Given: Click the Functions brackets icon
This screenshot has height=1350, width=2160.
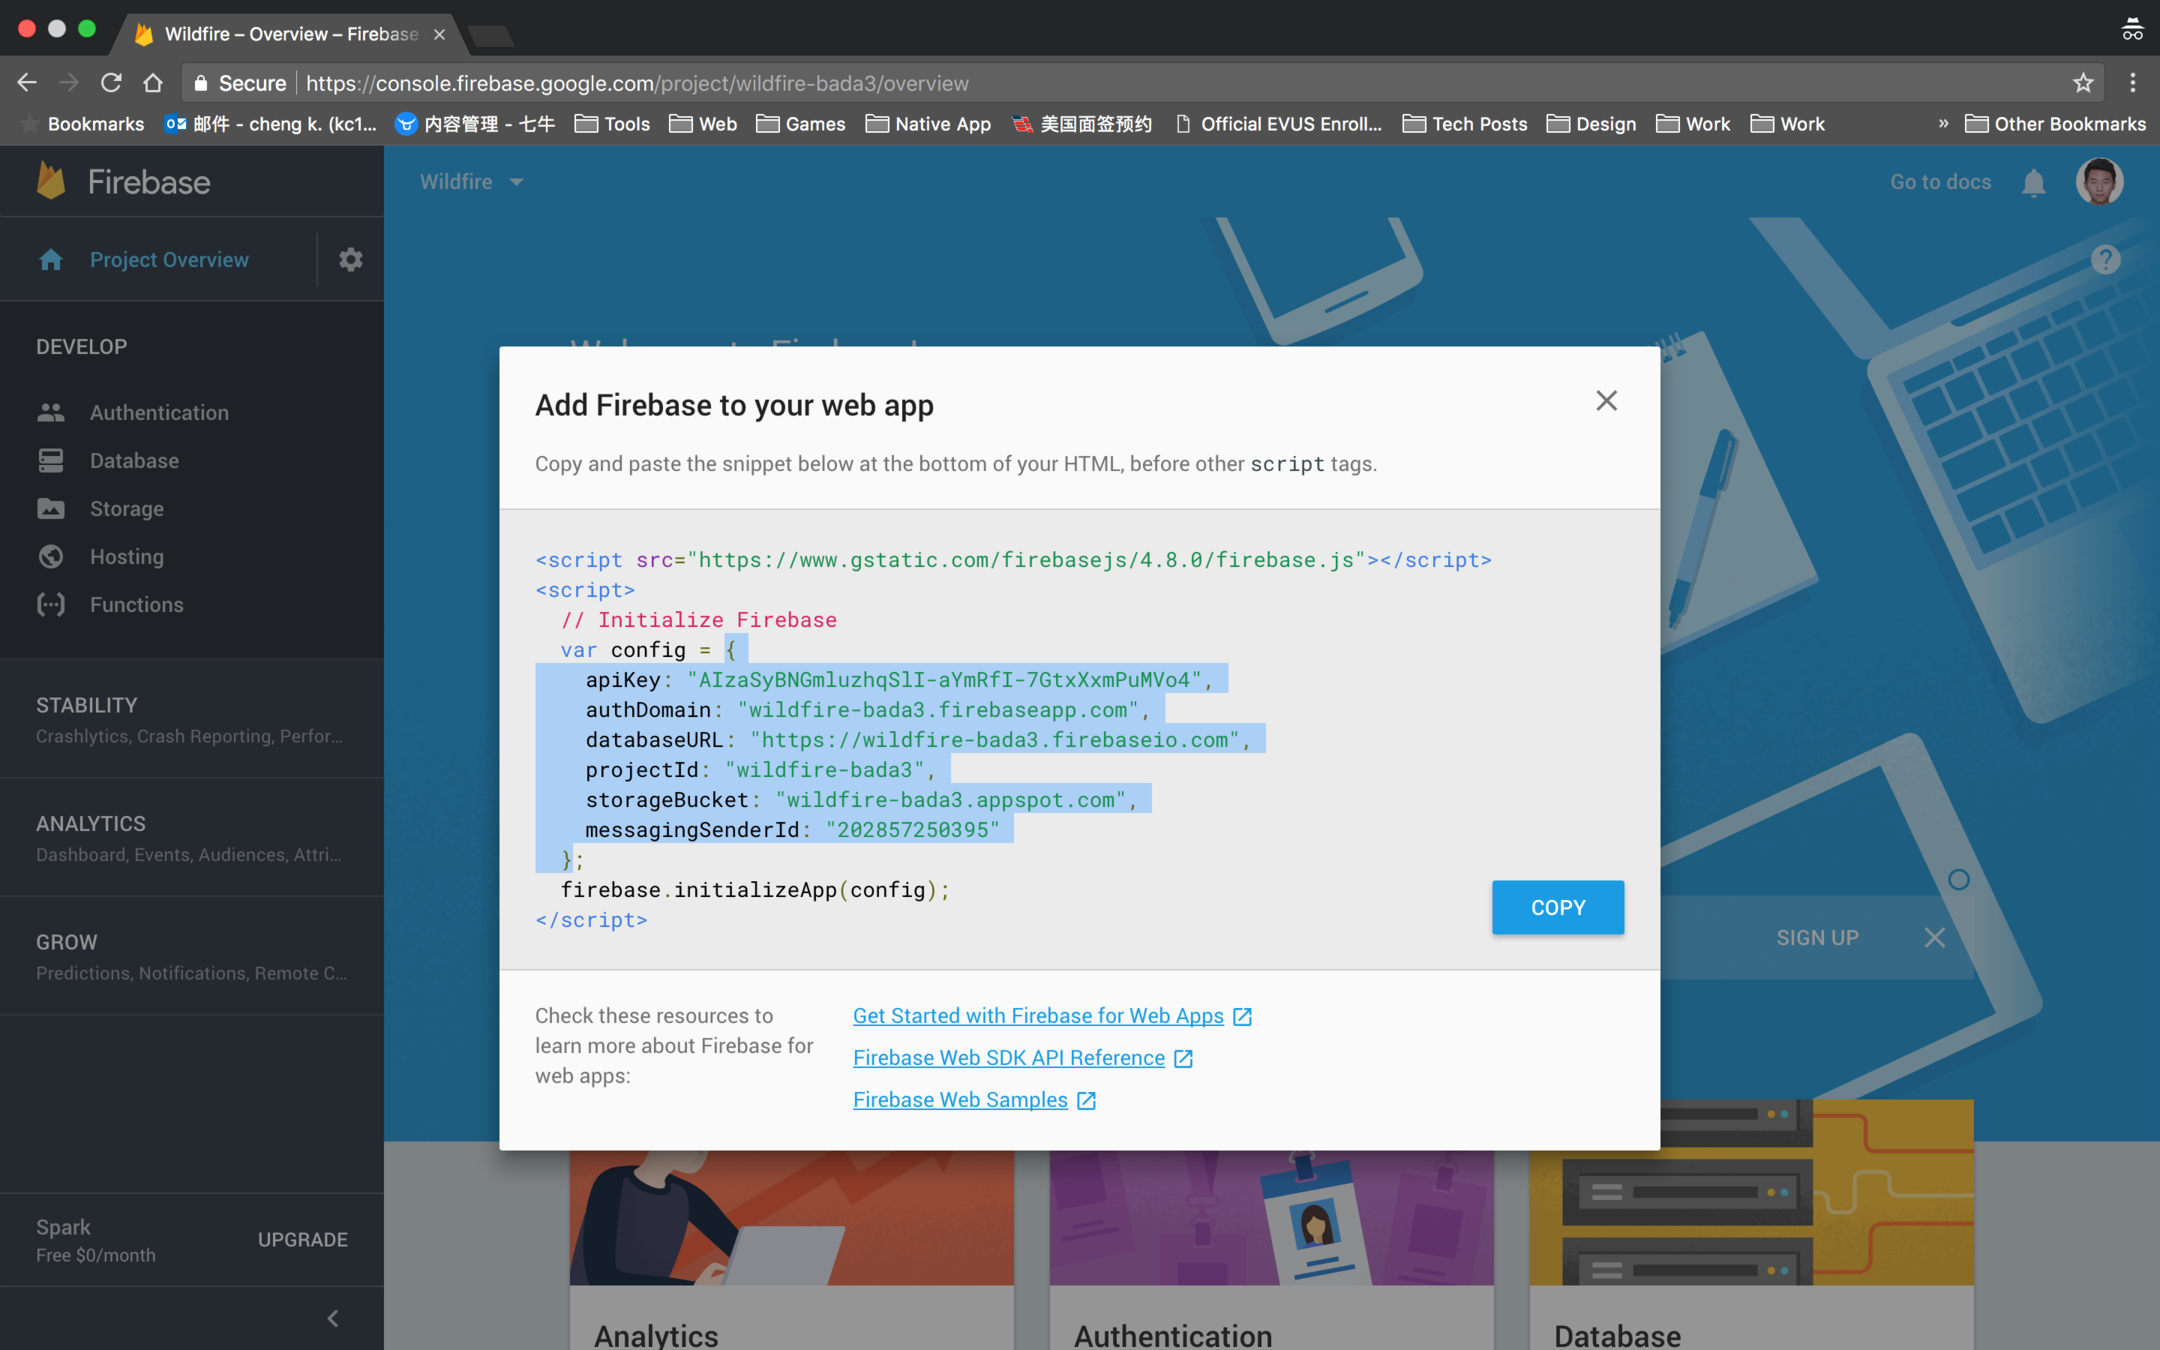Looking at the screenshot, I should pyautogui.click(x=51, y=605).
